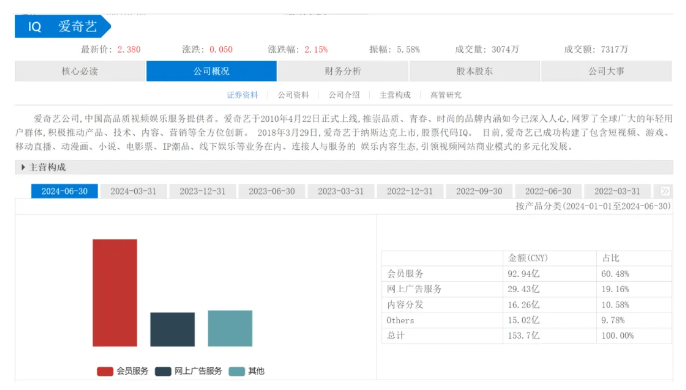Open the 股本股东 tab

click(x=475, y=71)
